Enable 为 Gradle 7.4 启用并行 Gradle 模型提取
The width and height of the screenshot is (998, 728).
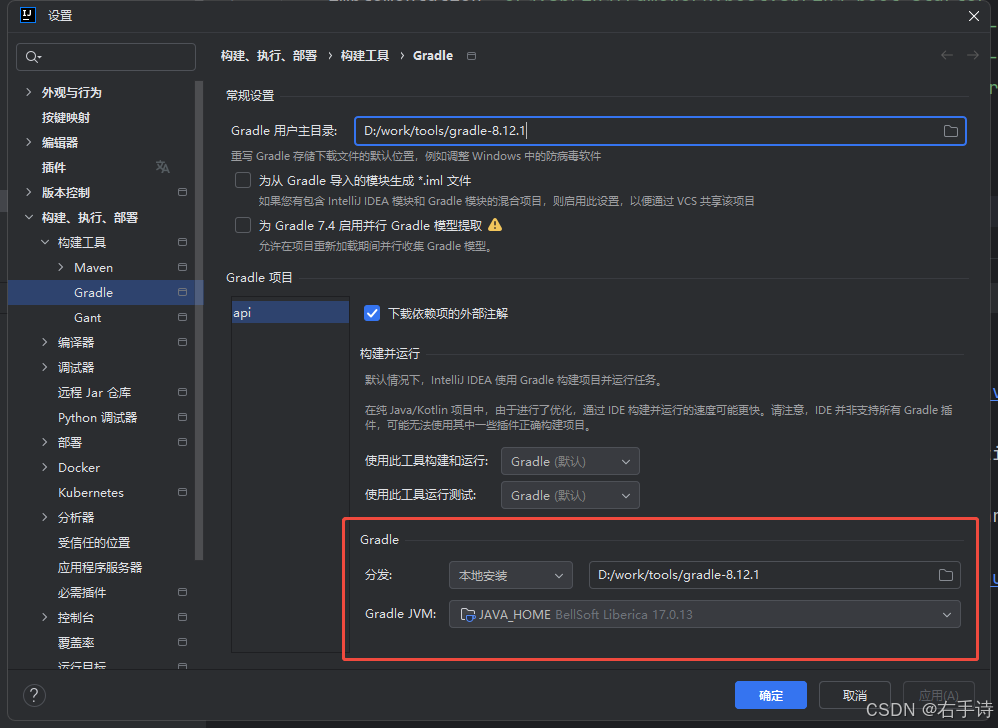242,225
